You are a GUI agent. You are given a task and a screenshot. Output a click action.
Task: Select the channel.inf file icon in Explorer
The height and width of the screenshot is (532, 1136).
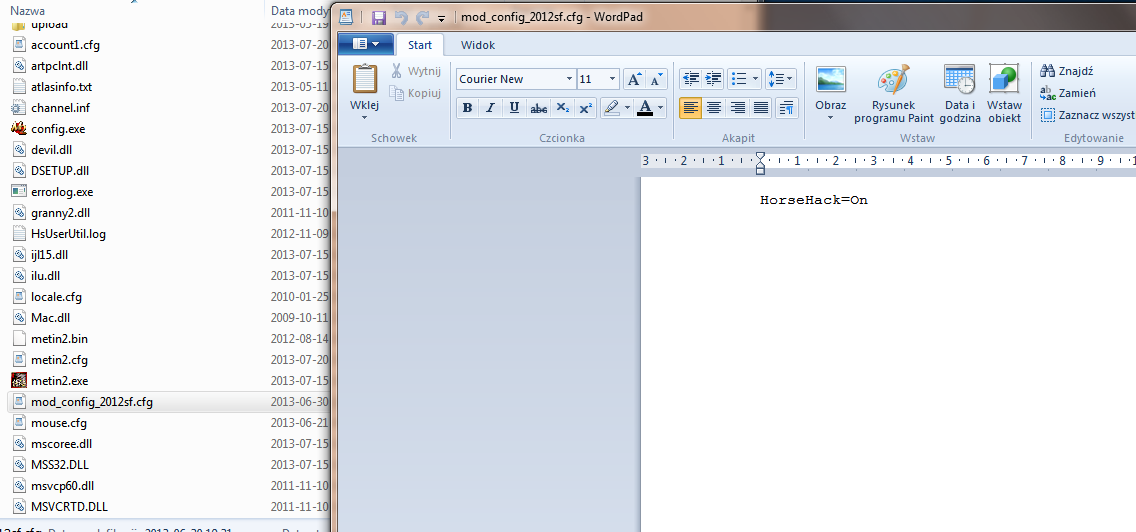19,108
